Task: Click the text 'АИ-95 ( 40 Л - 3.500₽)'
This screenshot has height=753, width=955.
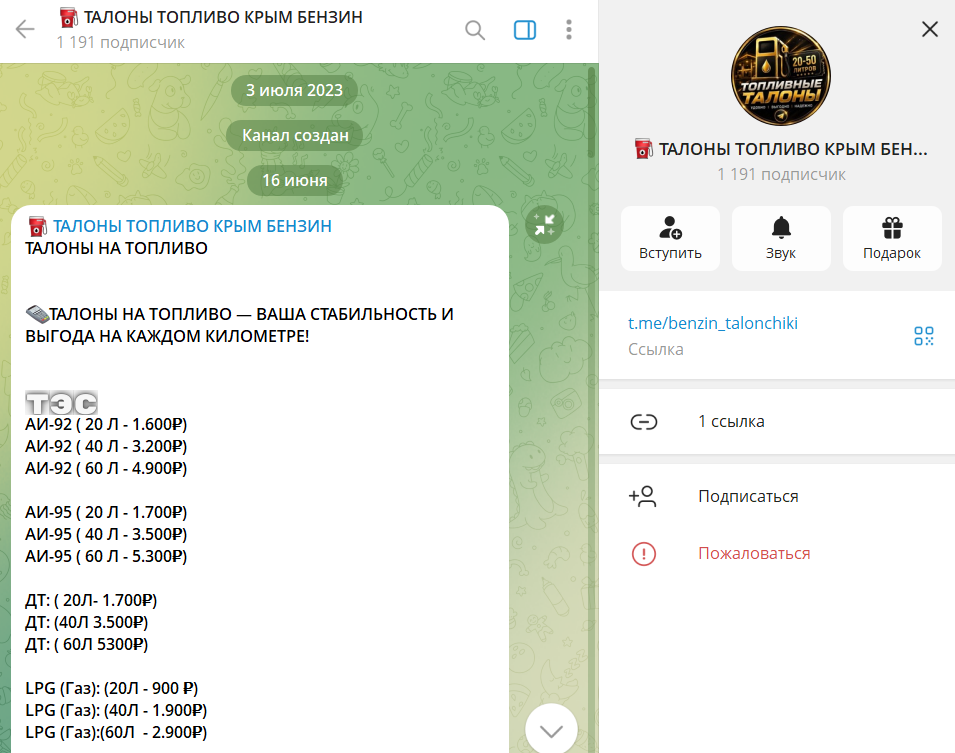Action: tap(106, 534)
